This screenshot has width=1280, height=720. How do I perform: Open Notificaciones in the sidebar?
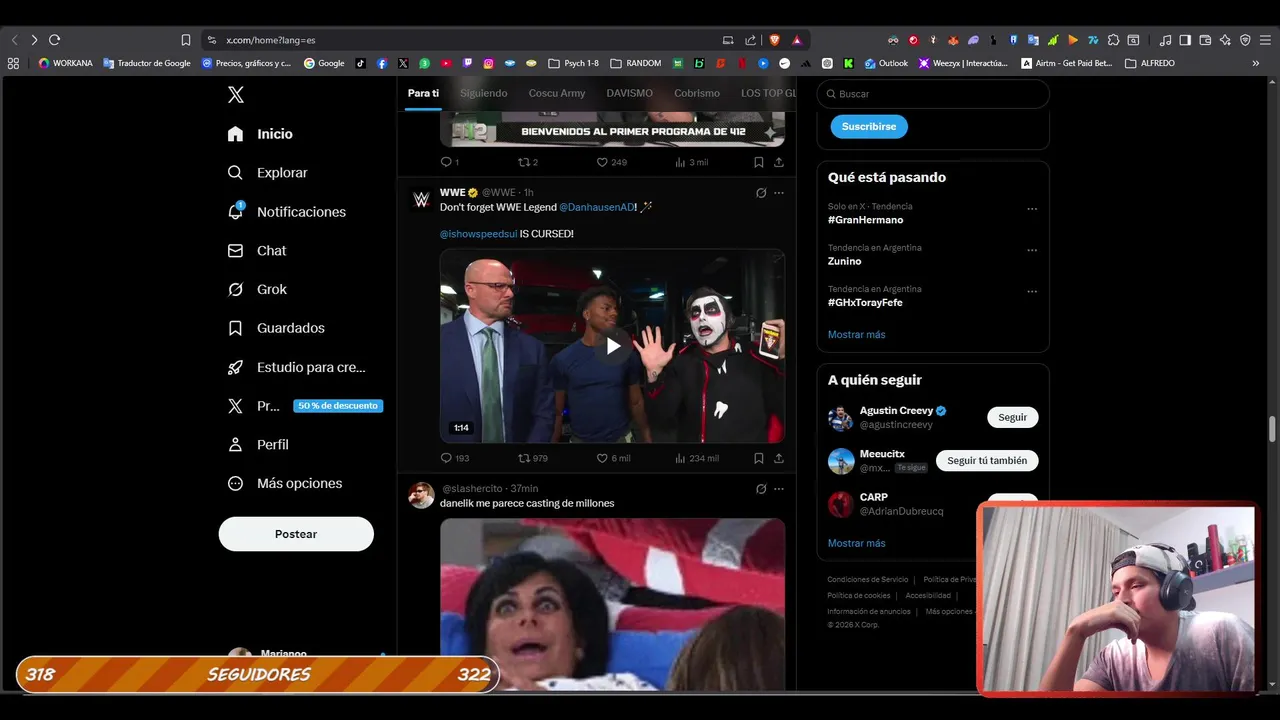tap(286, 212)
